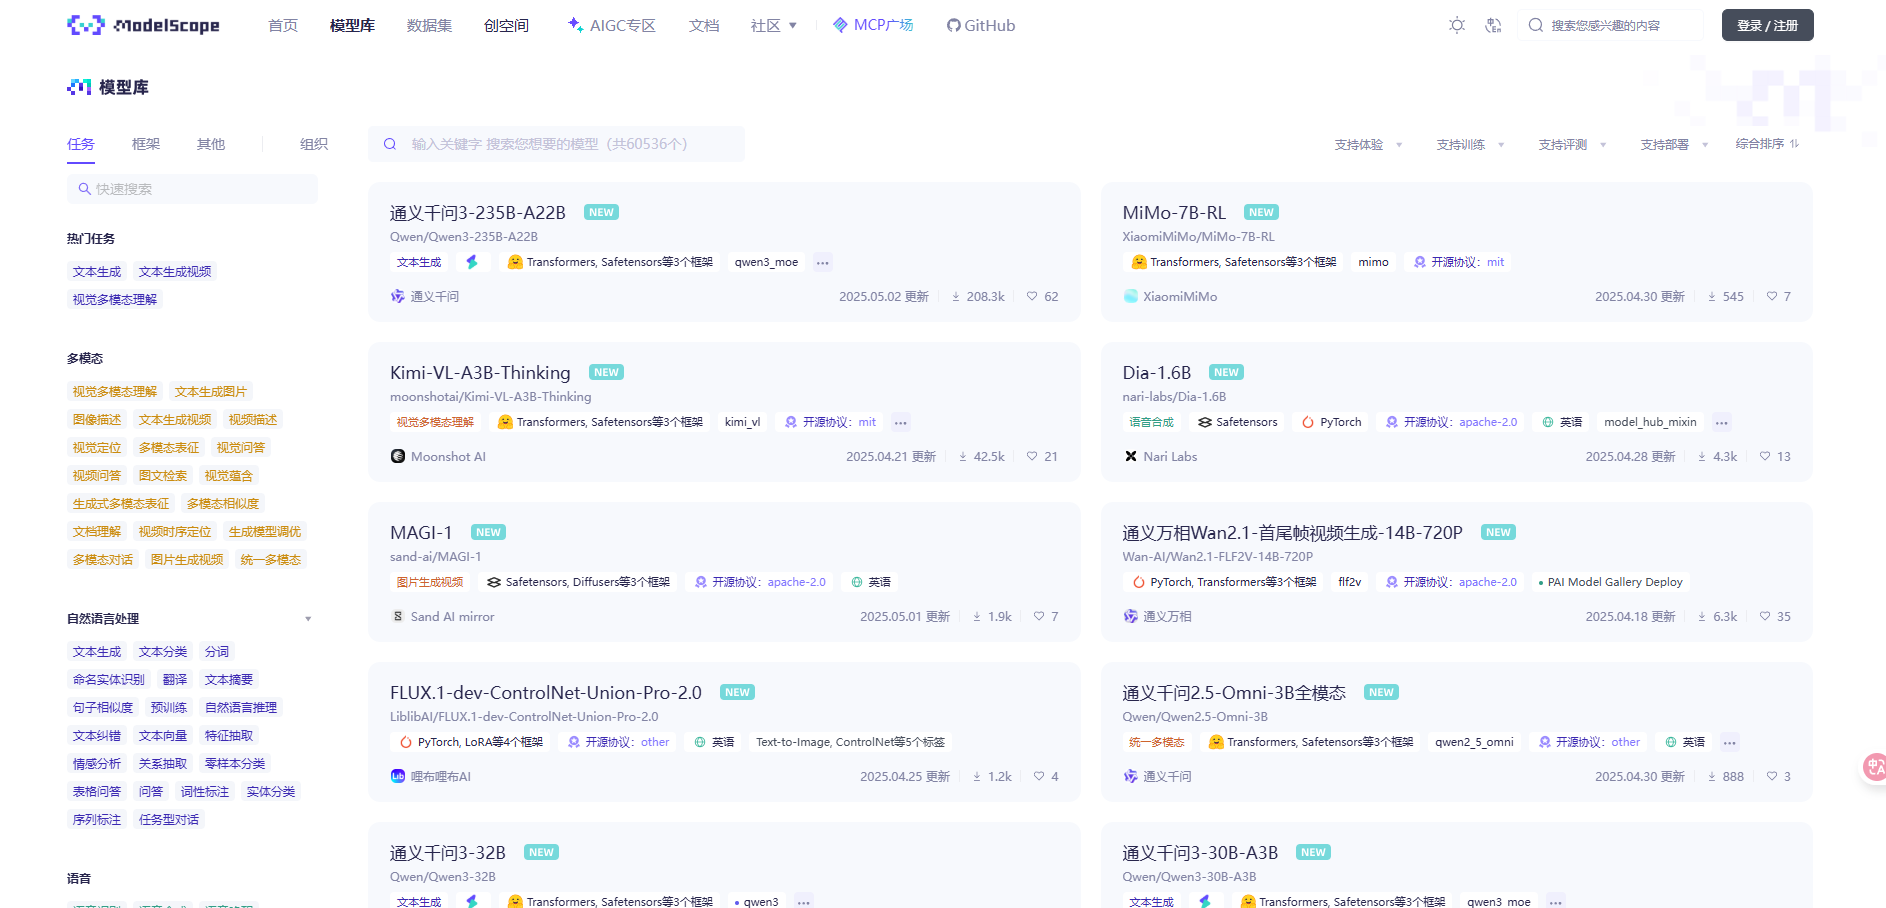Open the MAGI-1 model title
The height and width of the screenshot is (908, 1886).
(421, 532)
